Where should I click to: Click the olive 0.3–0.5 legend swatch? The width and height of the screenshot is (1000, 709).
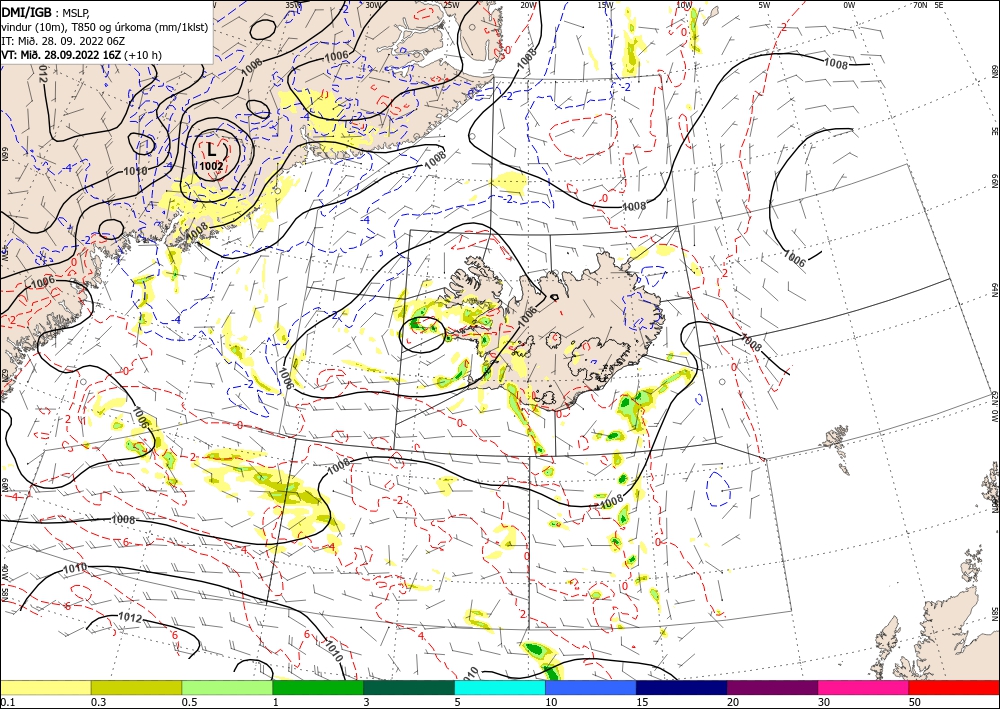tap(136, 688)
